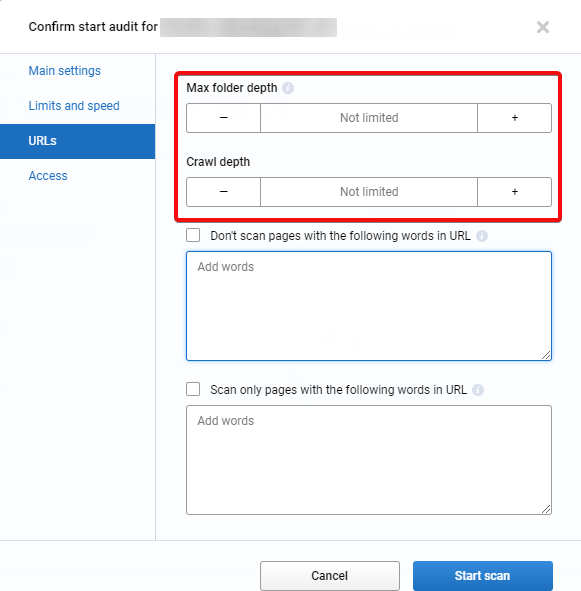Open the Main settings tab
581x591 pixels.
pos(64,70)
